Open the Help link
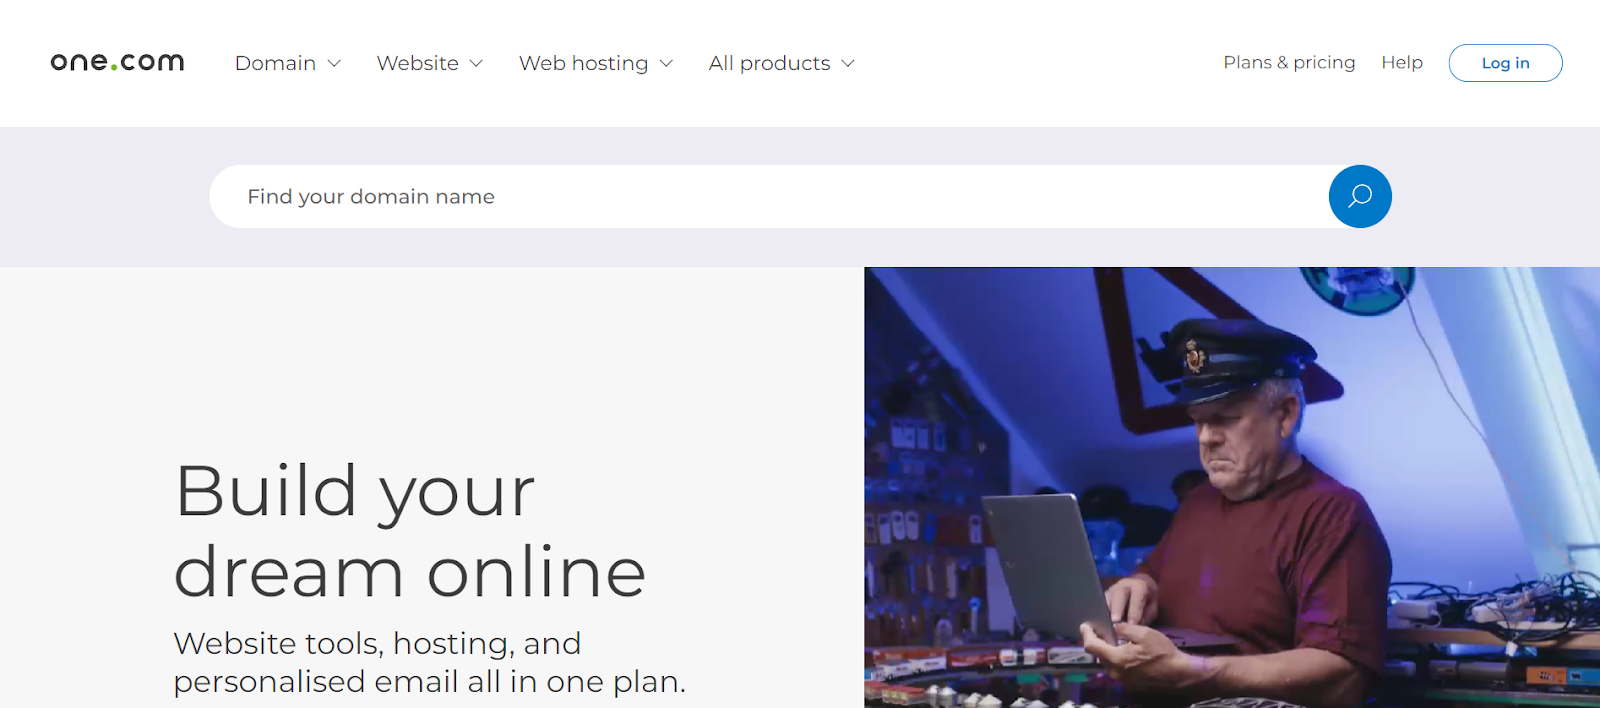 (1402, 62)
